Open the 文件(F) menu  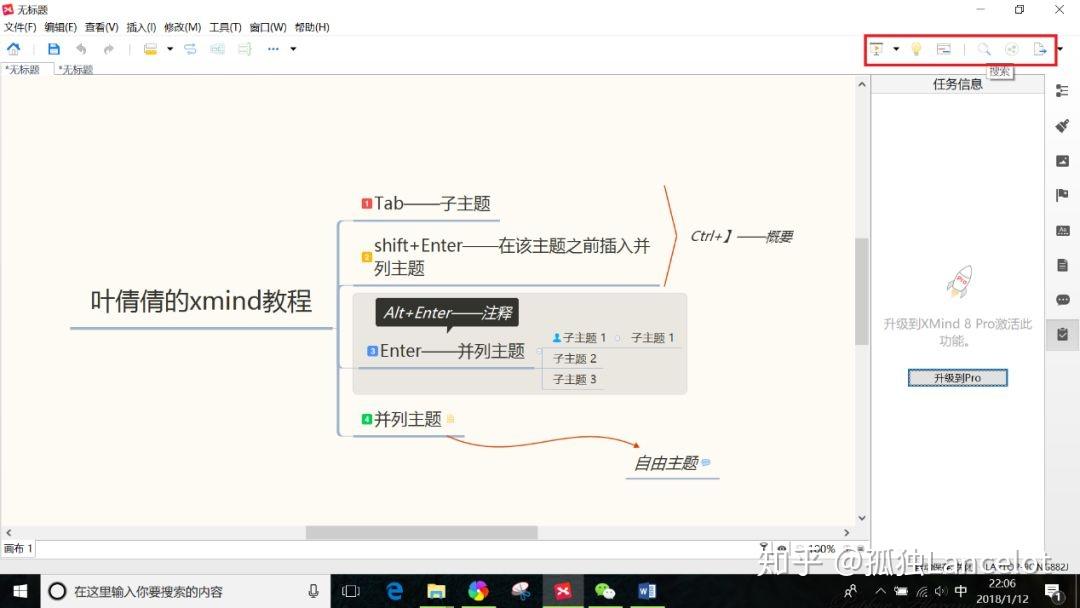20,27
